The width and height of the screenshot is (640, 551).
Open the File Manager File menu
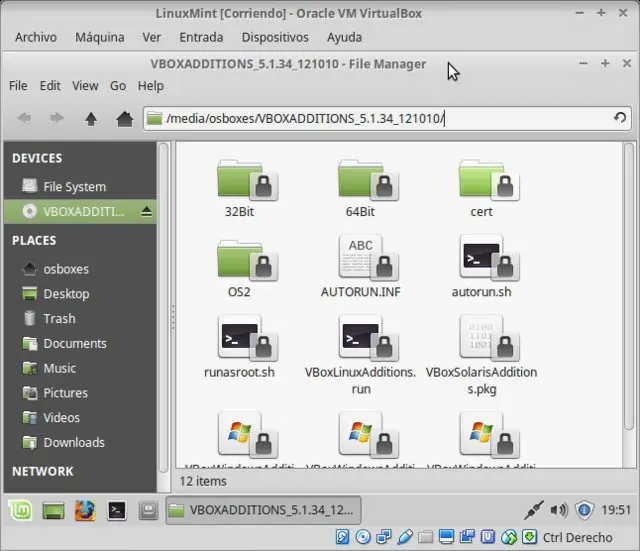(18, 86)
